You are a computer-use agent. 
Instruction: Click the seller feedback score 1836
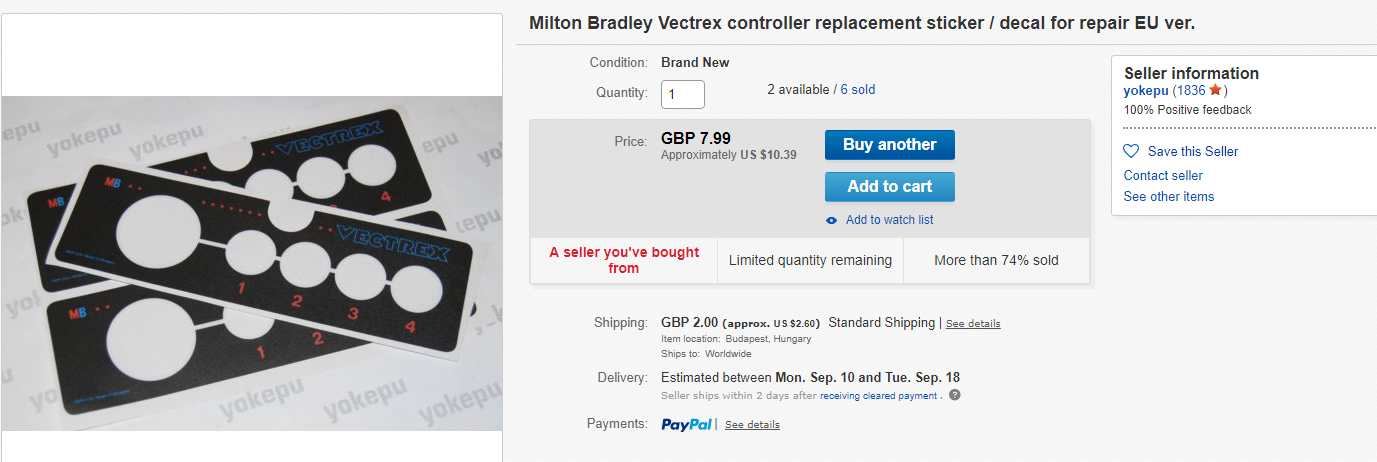tap(1190, 90)
